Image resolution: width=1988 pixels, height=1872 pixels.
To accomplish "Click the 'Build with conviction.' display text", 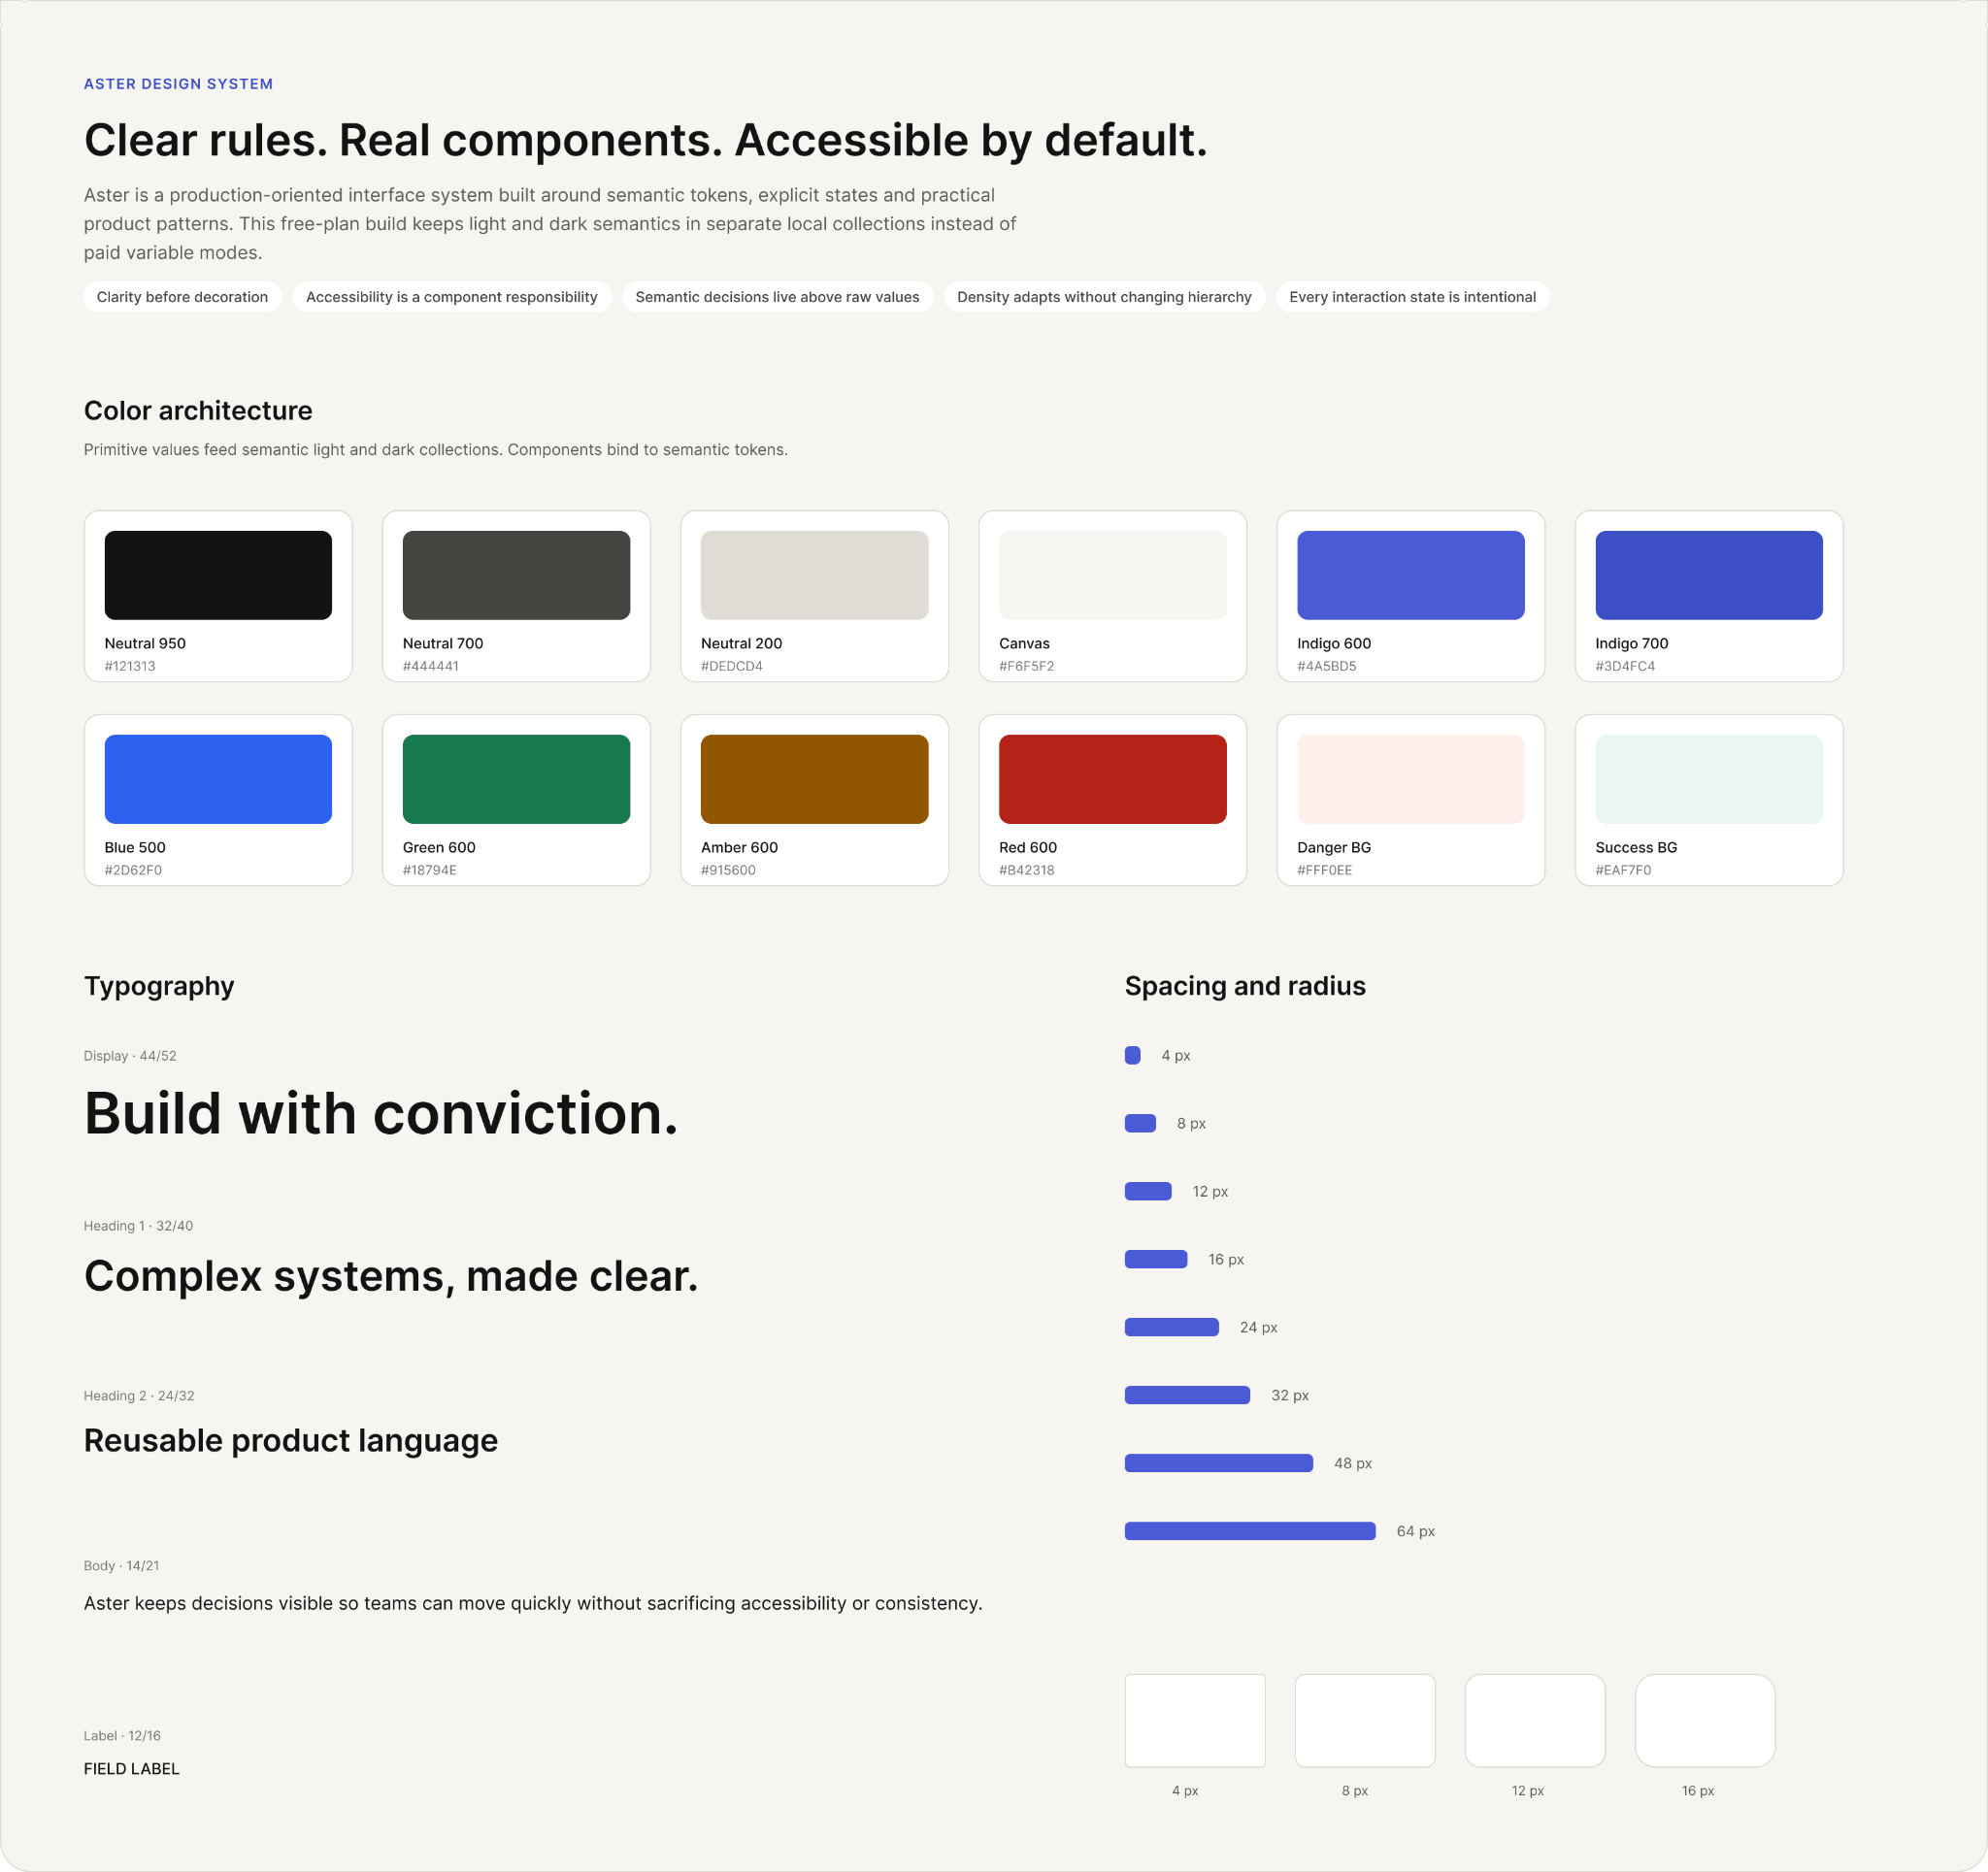I will click(x=381, y=1113).
